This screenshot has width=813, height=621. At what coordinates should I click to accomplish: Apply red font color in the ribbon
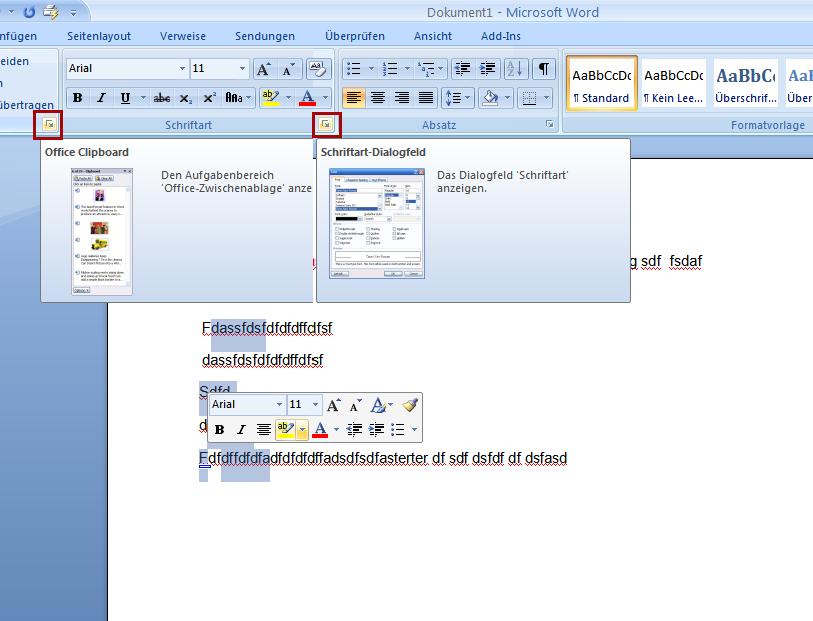pos(307,97)
